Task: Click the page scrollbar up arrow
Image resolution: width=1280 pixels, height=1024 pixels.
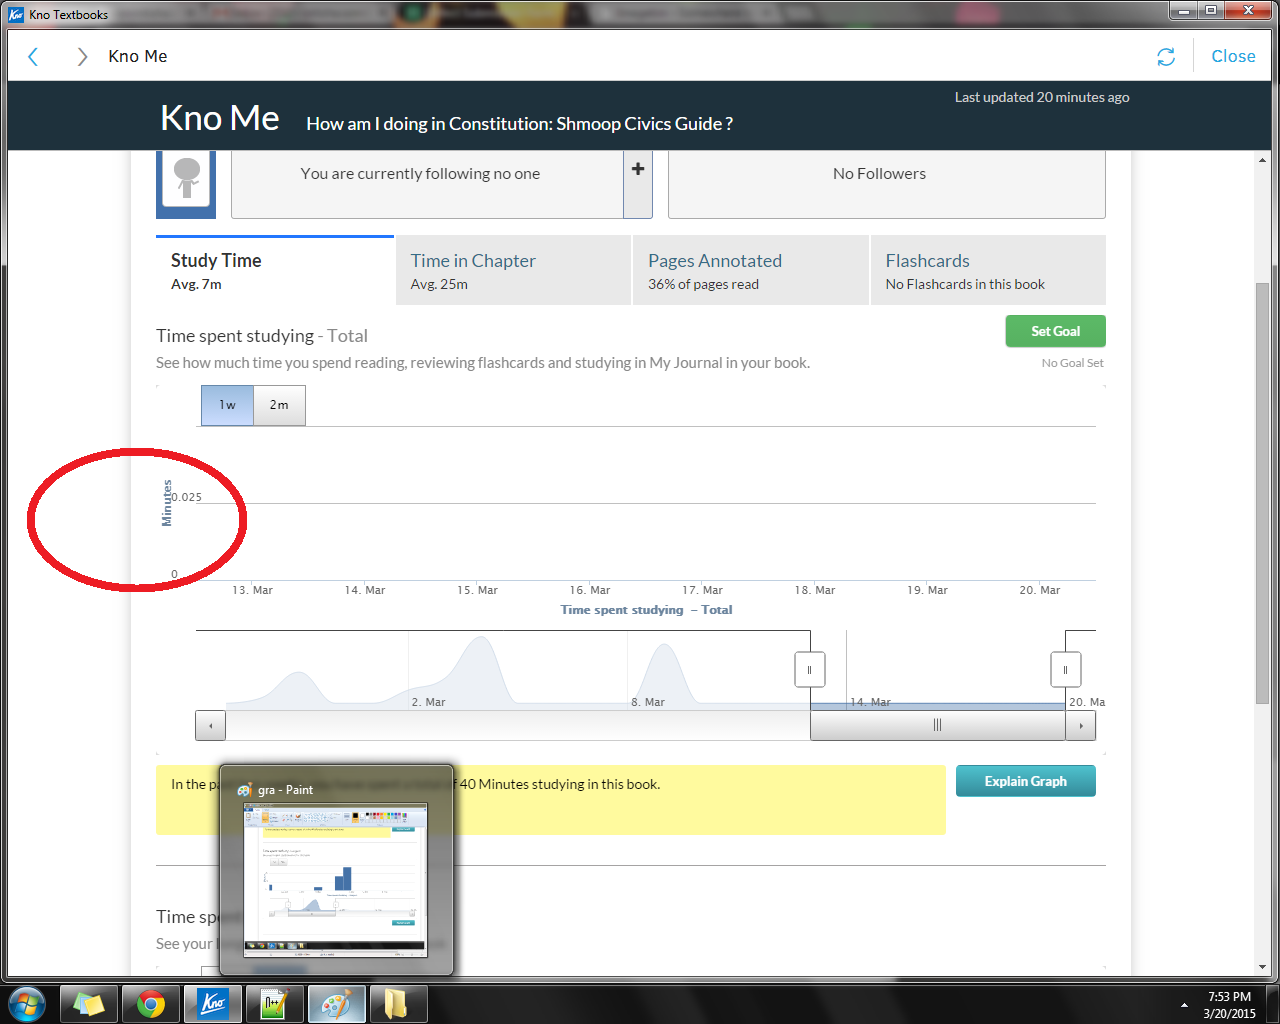Action: coord(1262,160)
